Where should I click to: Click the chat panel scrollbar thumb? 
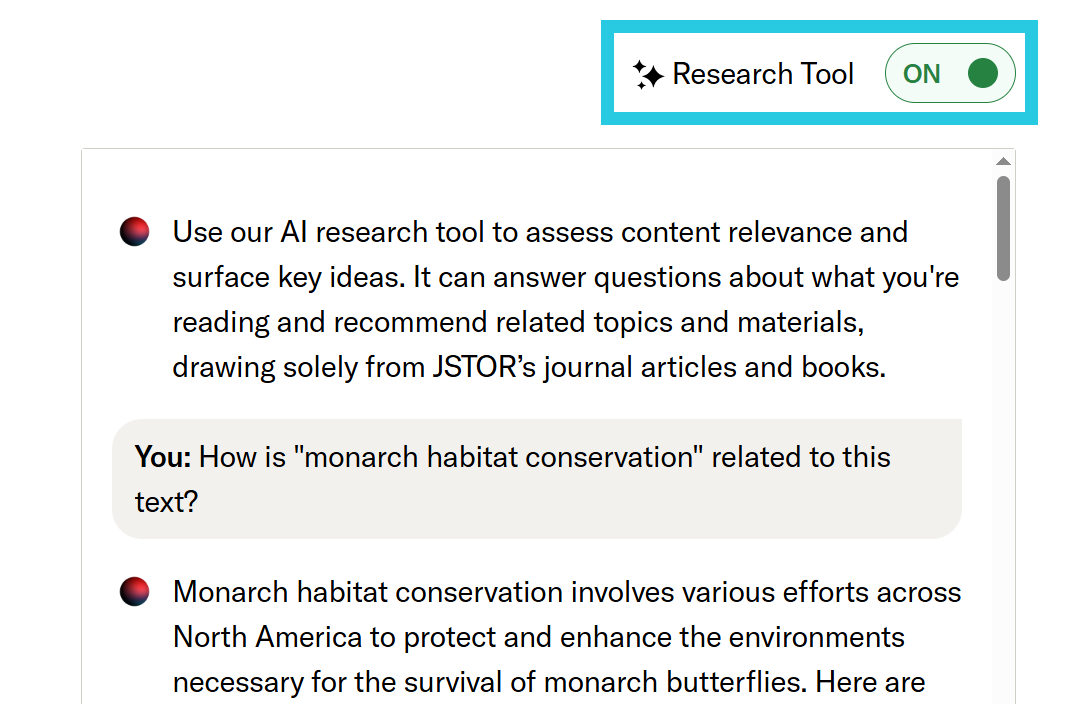click(x=1003, y=228)
